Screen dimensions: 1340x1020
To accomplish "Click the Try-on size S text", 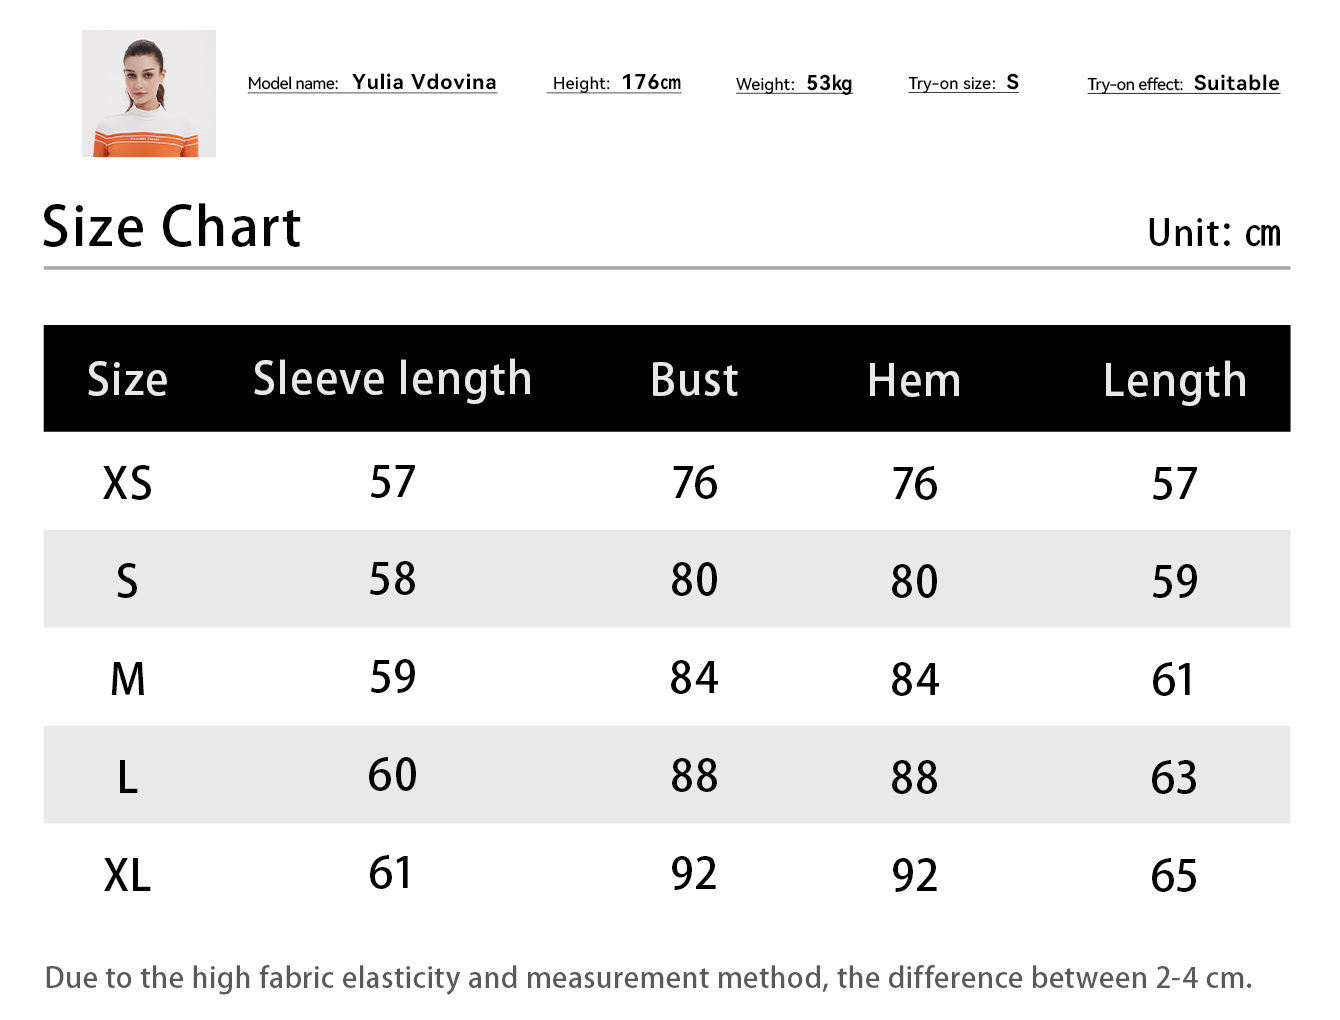I will (963, 83).
